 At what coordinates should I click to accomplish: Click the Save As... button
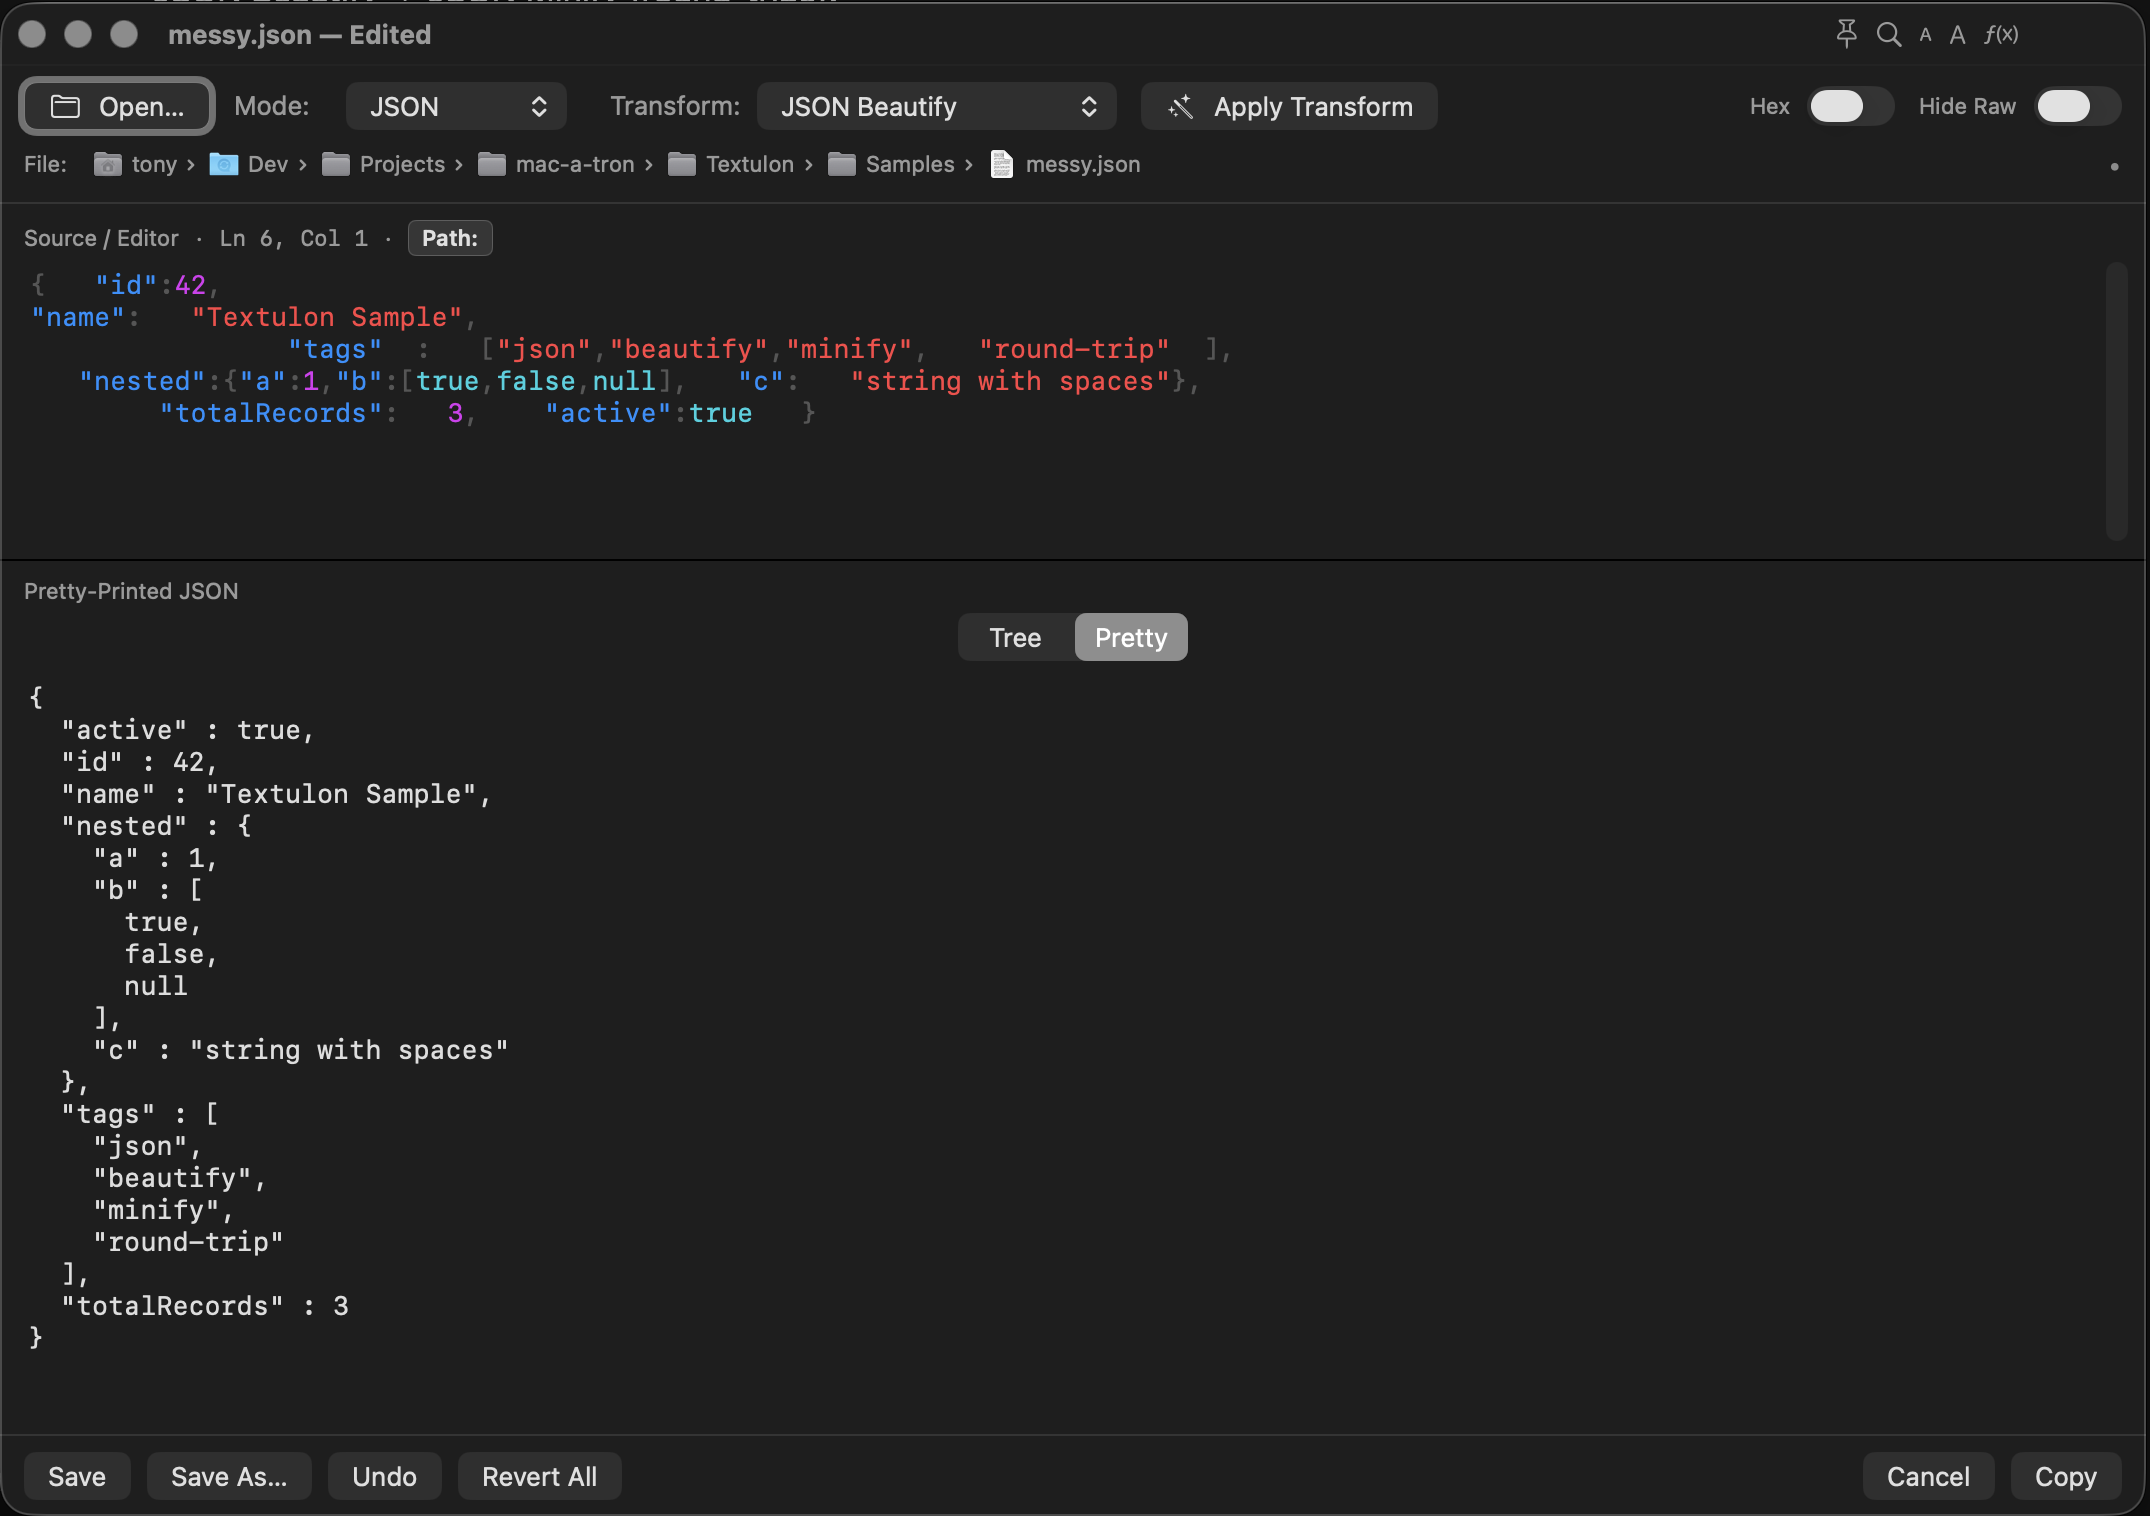(x=229, y=1476)
